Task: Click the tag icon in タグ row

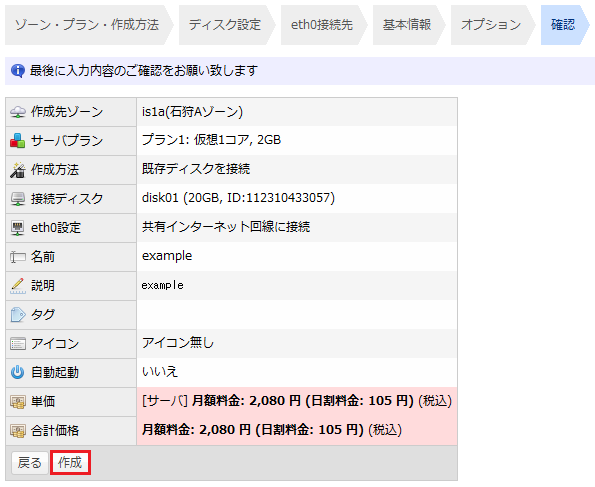Action: coord(18,315)
